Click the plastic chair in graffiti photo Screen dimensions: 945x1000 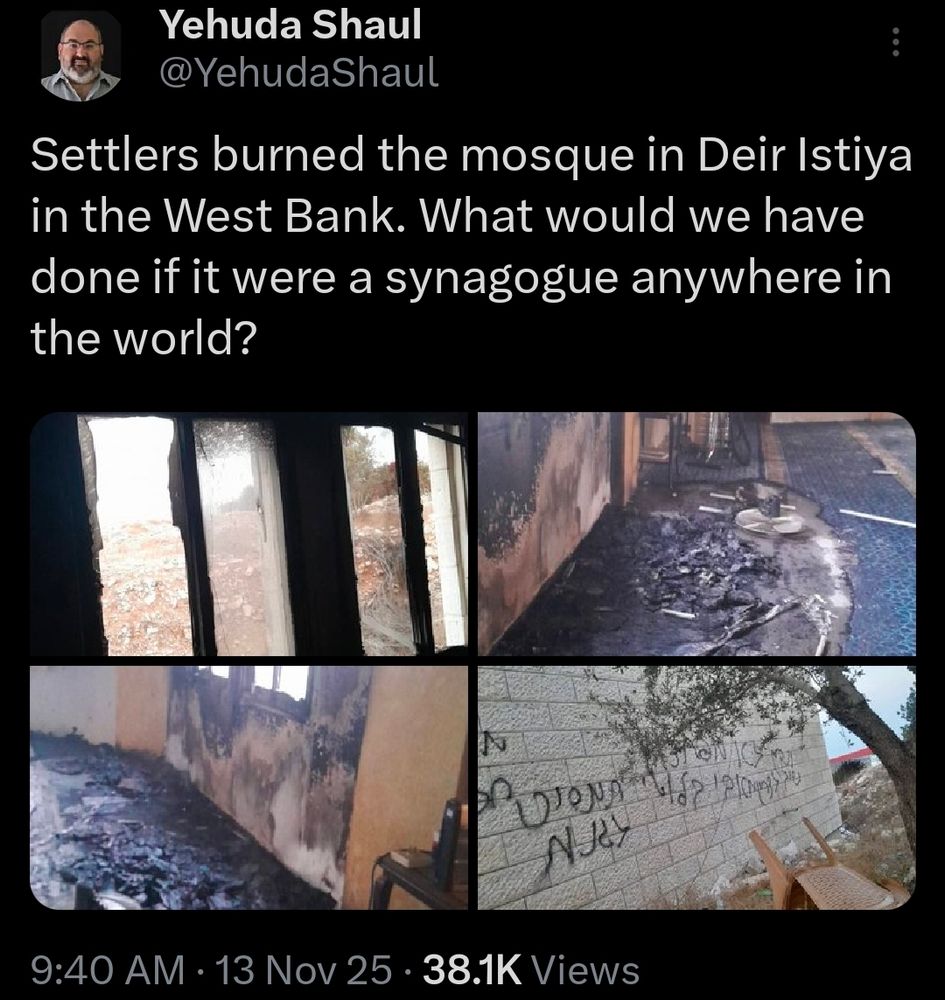pos(823,867)
